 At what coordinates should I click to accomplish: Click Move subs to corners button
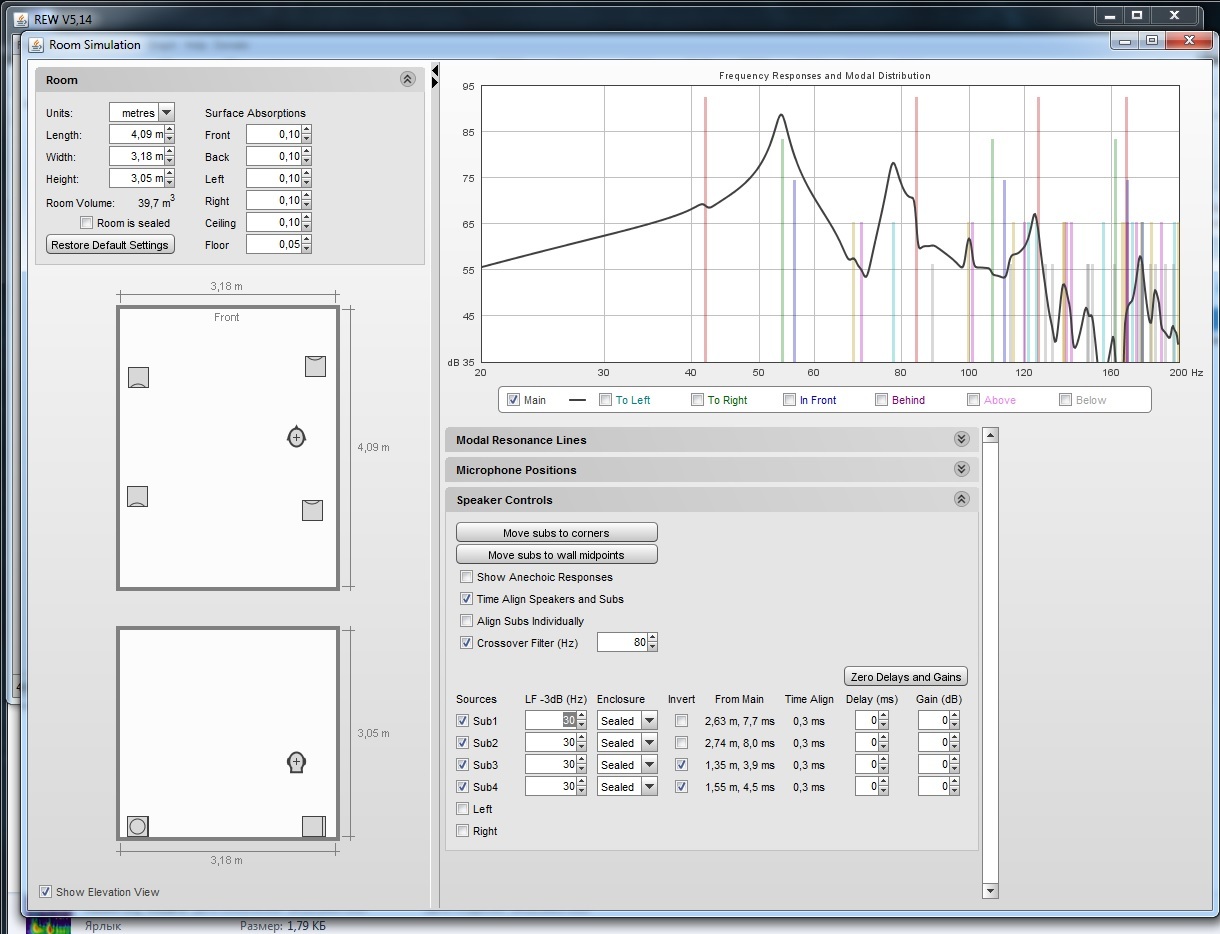[x=556, y=533]
